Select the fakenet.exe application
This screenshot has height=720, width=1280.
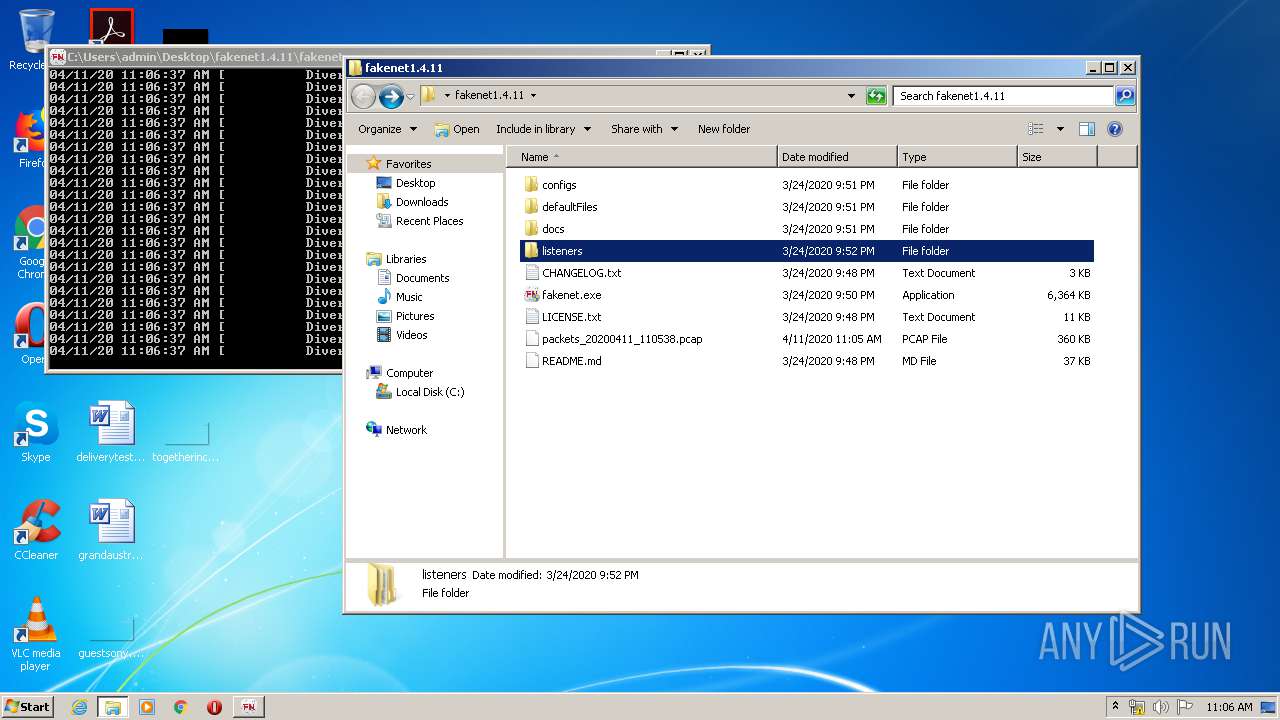[807, 295]
